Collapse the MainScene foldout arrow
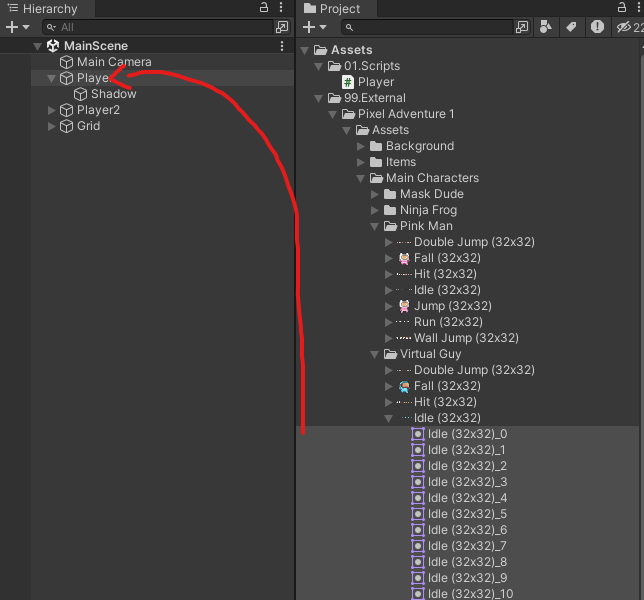Image resolution: width=644 pixels, height=600 pixels. [x=37, y=46]
